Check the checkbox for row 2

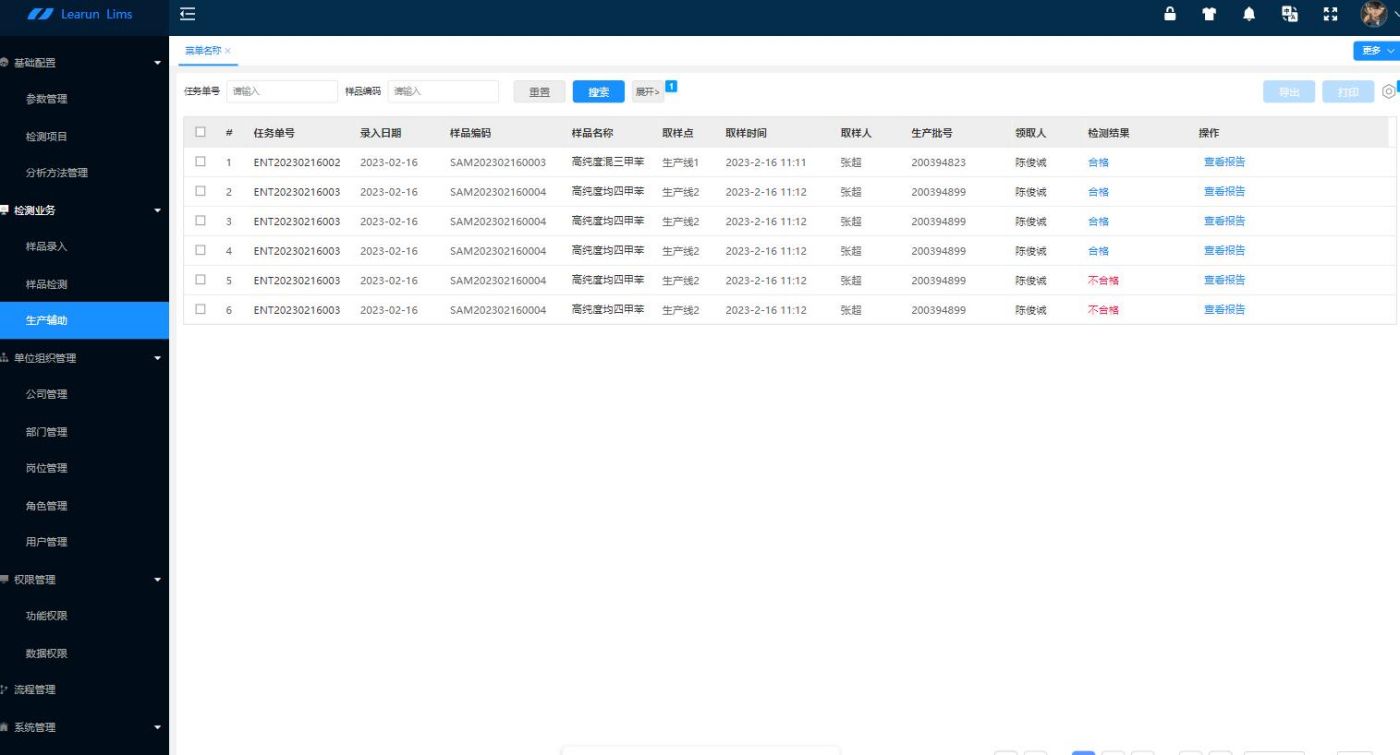pyautogui.click(x=201, y=191)
